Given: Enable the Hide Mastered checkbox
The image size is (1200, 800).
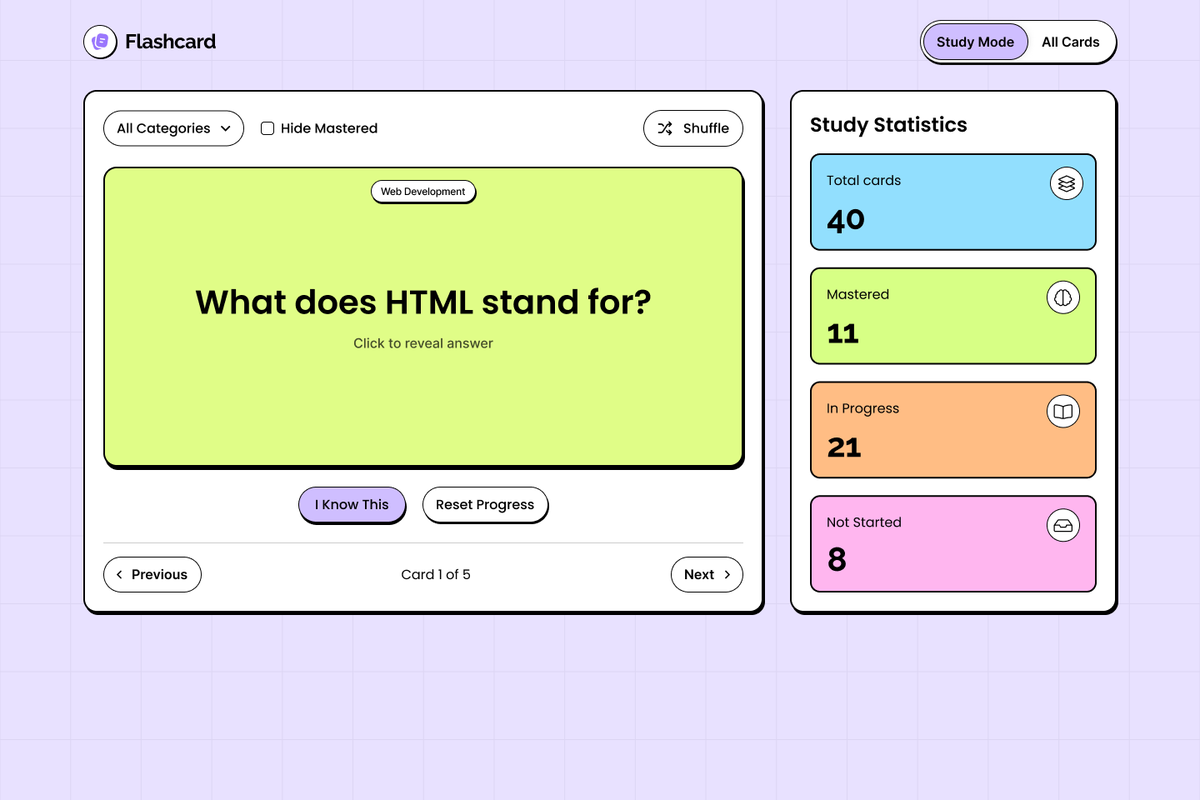Looking at the screenshot, I should (x=267, y=128).
